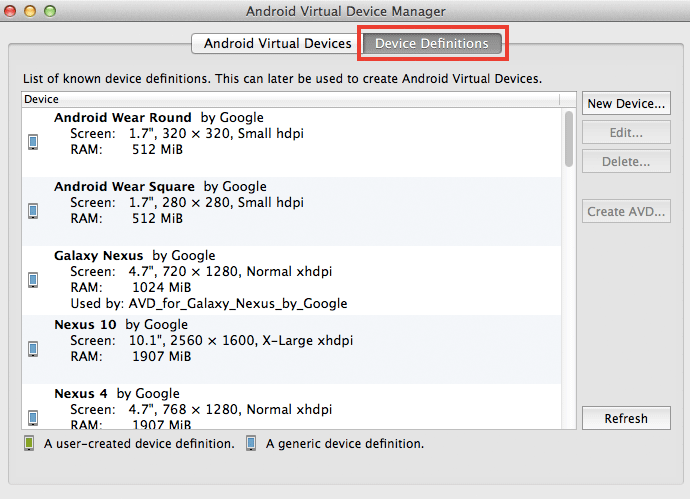Refresh the device definitions list

coord(626,418)
